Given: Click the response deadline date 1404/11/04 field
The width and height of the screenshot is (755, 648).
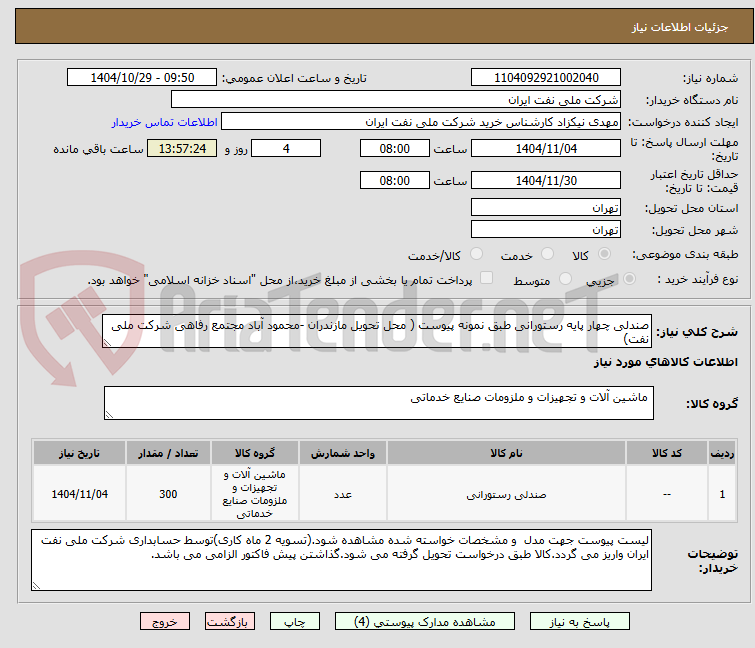Looking at the screenshot, I should click(x=546, y=148).
